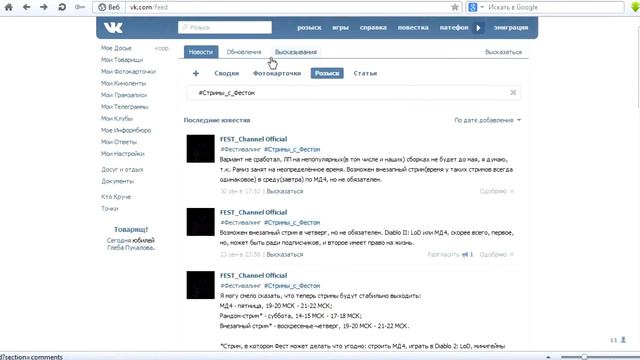This screenshot has width=640, height=360.
Task: Go back with the browser back arrow
Action: (27, 7)
